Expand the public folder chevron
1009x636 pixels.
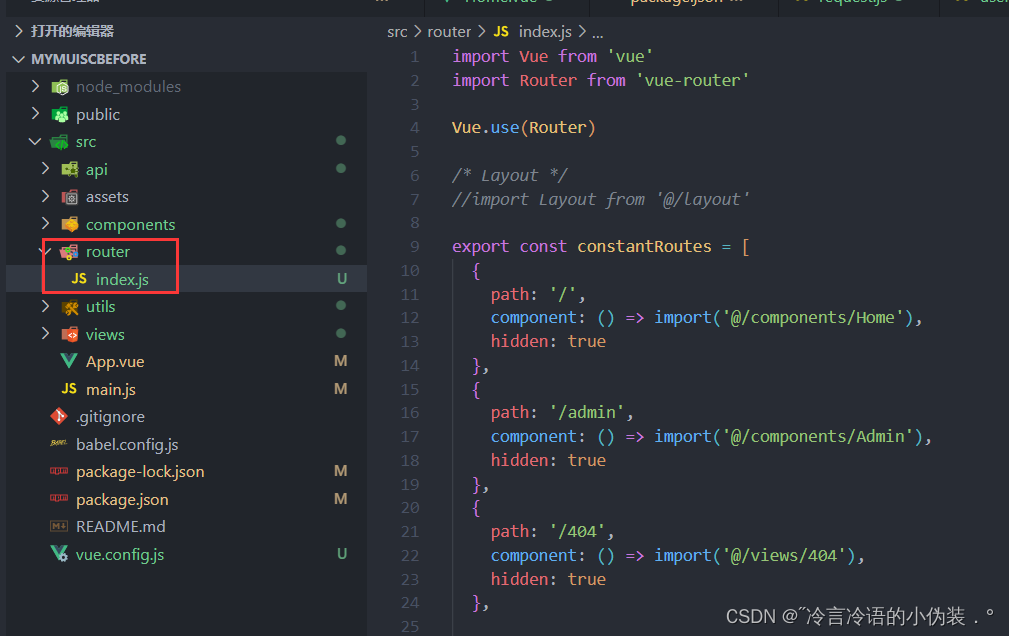click(x=35, y=114)
